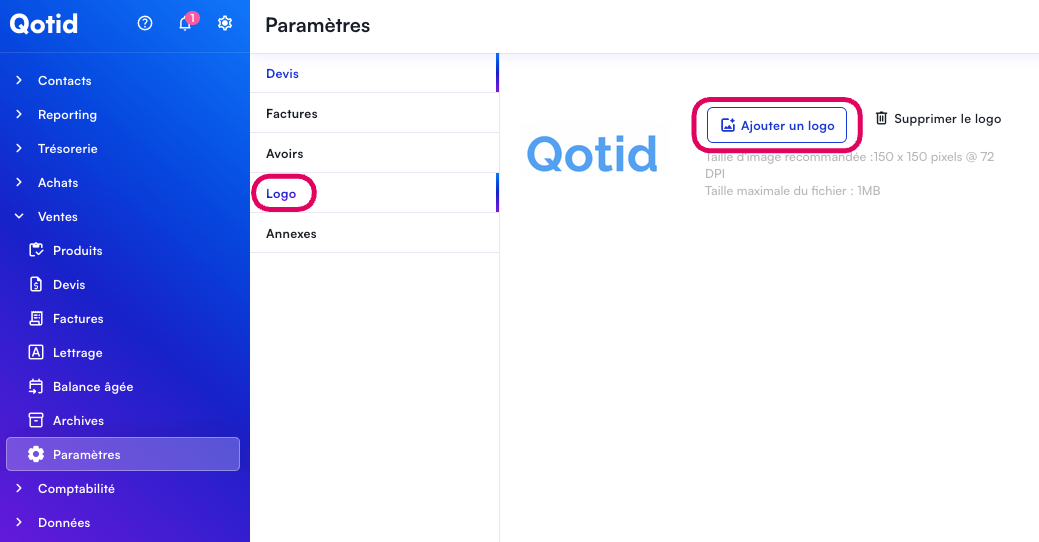Click the Produits sidebar icon
The height and width of the screenshot is (542, 1039).
coord(36,251)
